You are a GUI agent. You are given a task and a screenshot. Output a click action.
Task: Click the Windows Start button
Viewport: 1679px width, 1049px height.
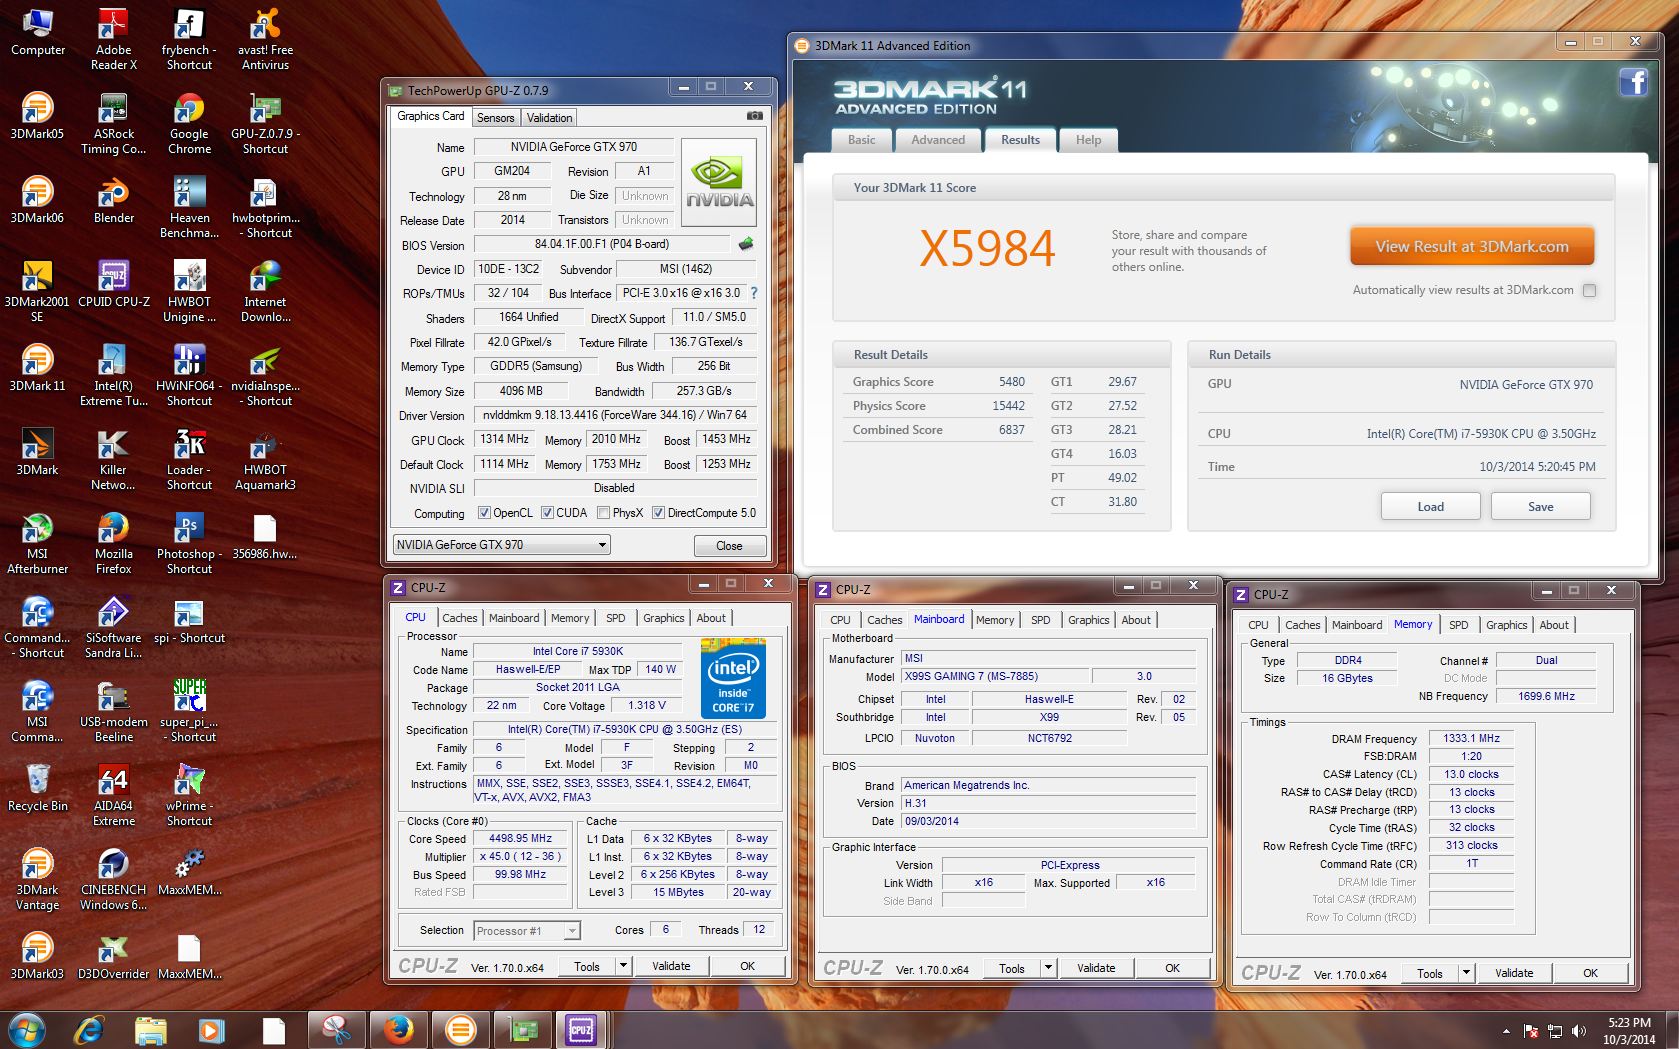(x=26, y=1029)
